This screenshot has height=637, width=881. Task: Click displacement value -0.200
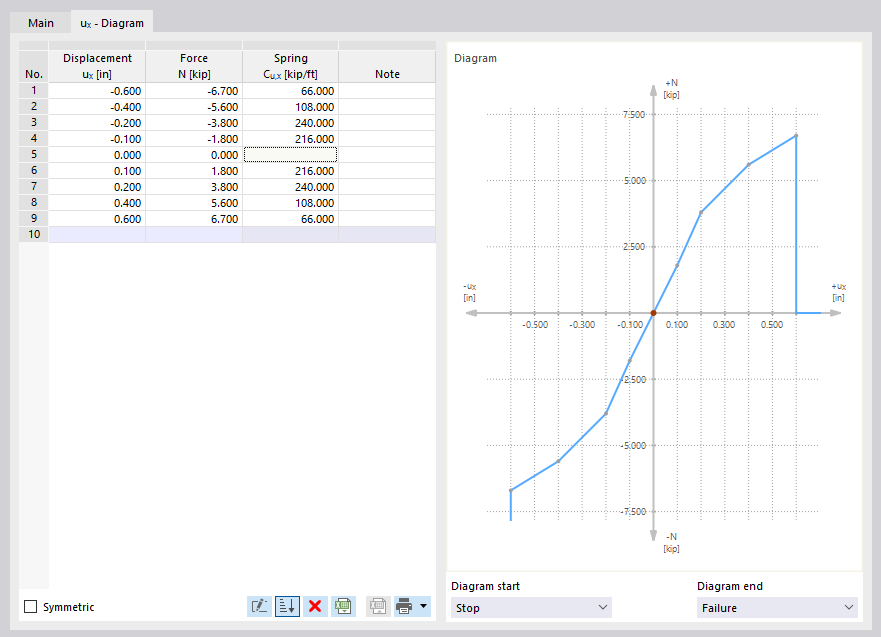pos(97,123)
